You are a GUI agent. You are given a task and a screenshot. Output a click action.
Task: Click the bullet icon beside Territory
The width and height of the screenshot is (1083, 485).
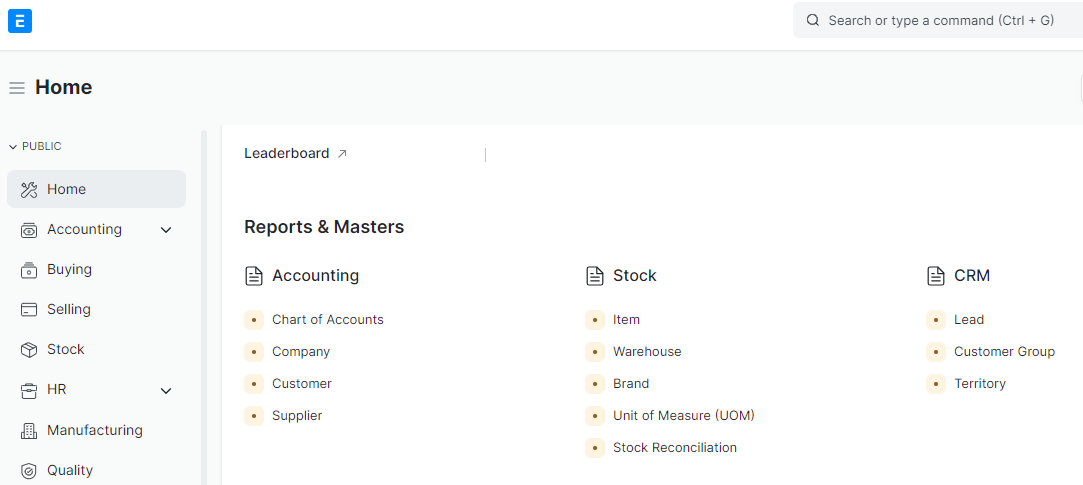pyautogui.click(x=936, y=383)
